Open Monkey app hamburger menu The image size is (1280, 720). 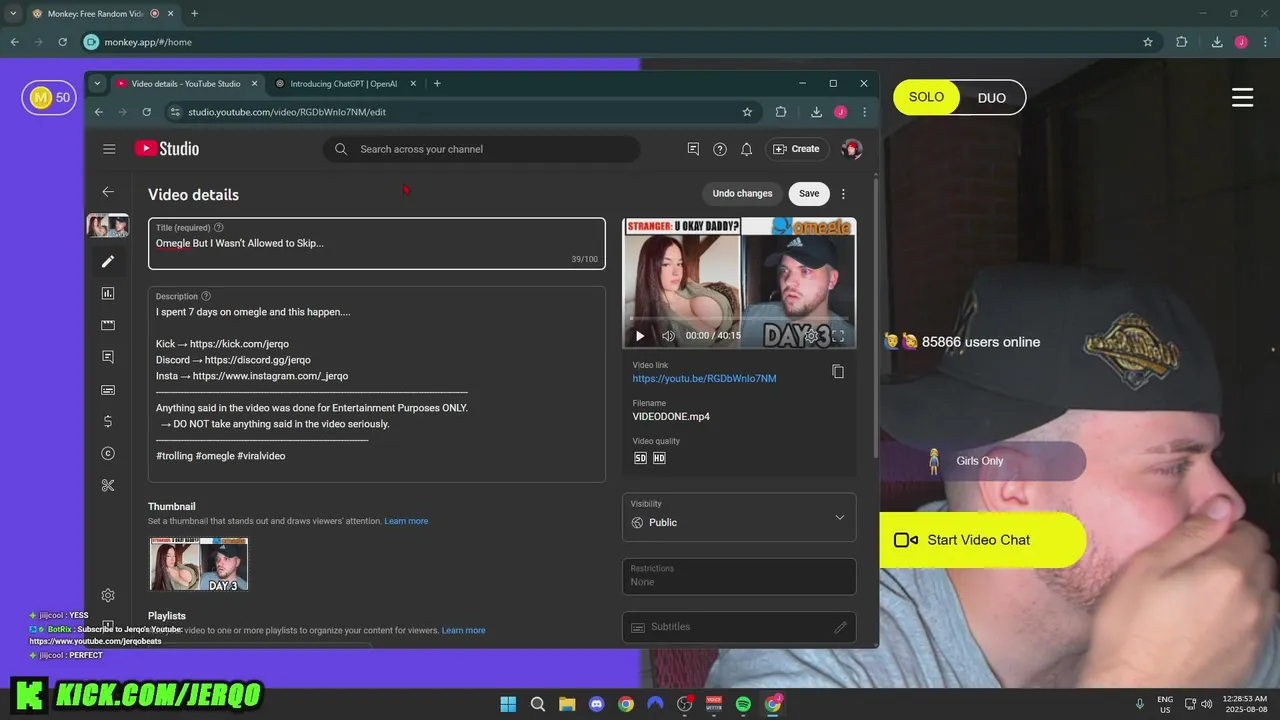1242,97
